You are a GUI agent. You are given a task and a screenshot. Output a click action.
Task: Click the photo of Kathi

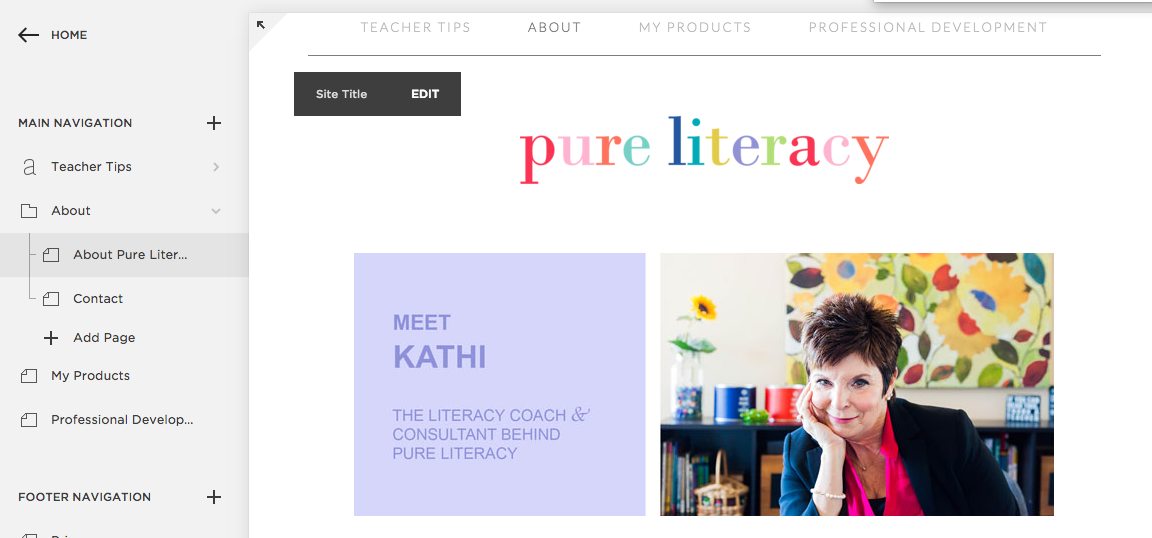pos(857,384)
